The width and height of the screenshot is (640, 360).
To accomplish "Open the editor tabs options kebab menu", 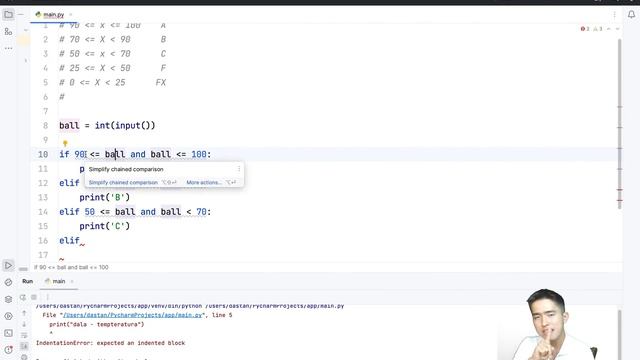I will pos(614,15).
